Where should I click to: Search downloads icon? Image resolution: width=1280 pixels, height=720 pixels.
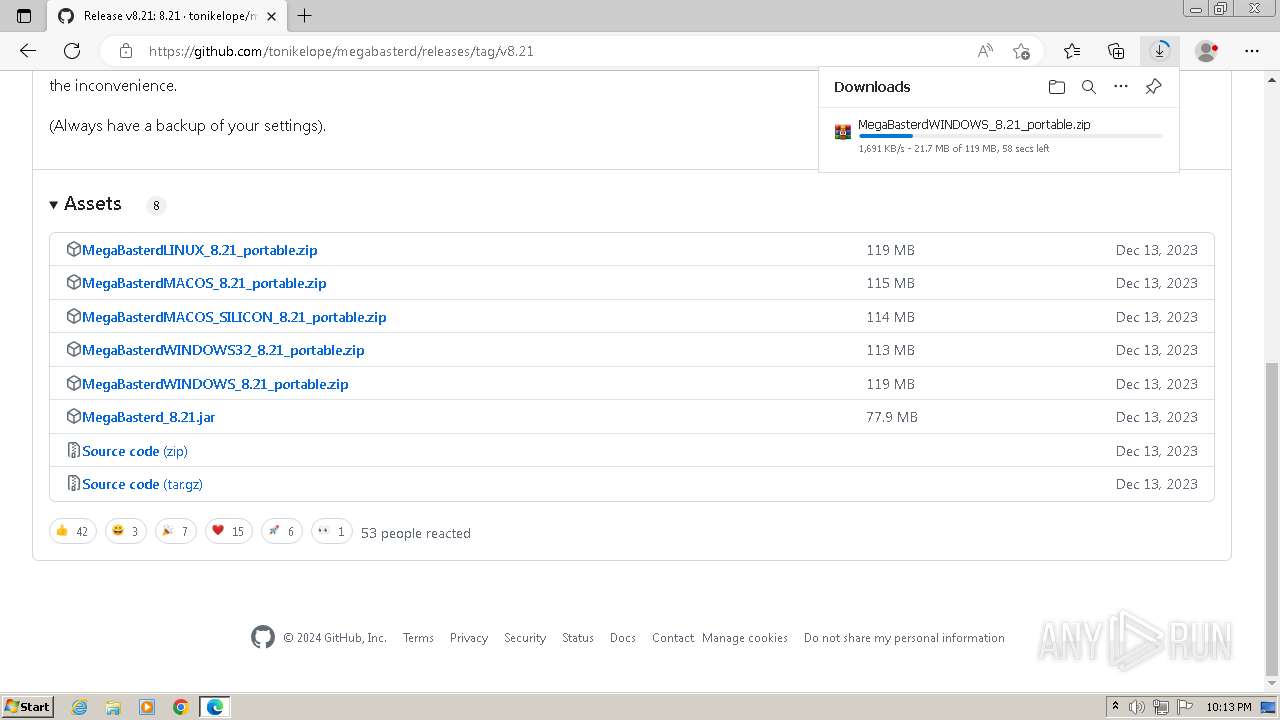[x=1089, y=87]
